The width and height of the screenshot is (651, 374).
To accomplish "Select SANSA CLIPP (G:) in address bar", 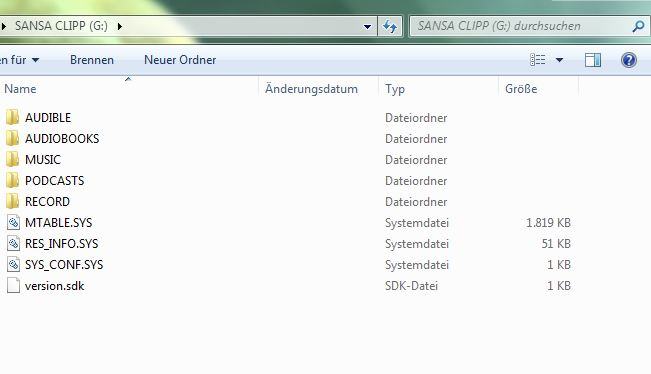I will [61, 26].
